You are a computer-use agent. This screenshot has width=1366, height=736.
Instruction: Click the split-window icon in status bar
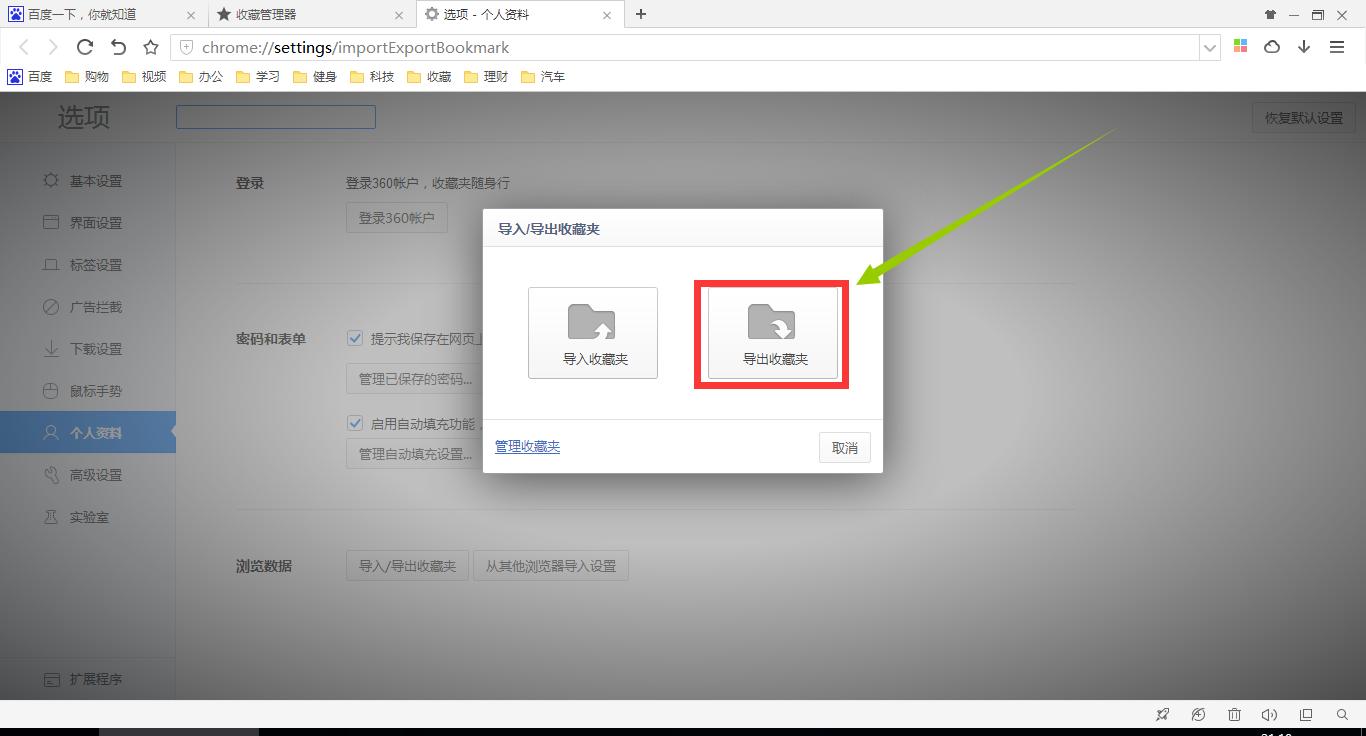click(1305, 714)
